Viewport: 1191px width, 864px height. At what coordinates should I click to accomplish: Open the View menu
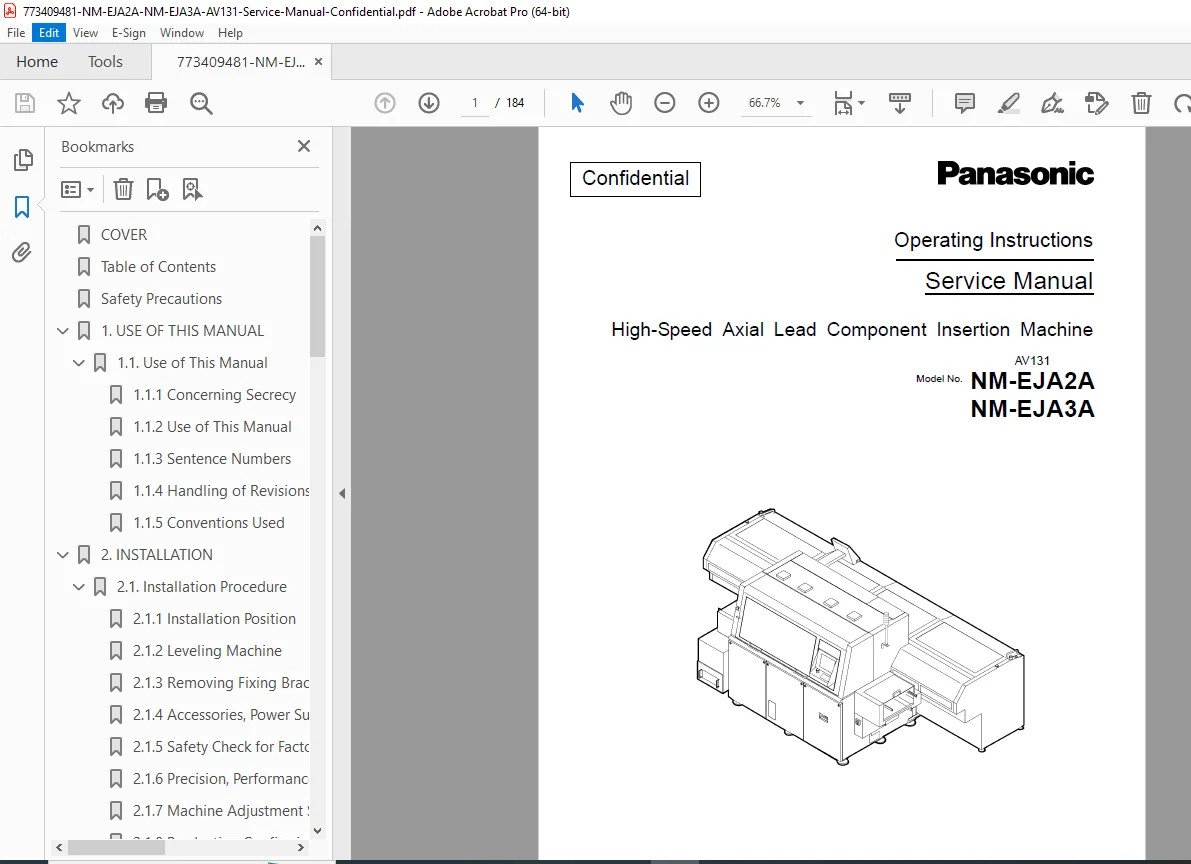click(x=85, y=33)
